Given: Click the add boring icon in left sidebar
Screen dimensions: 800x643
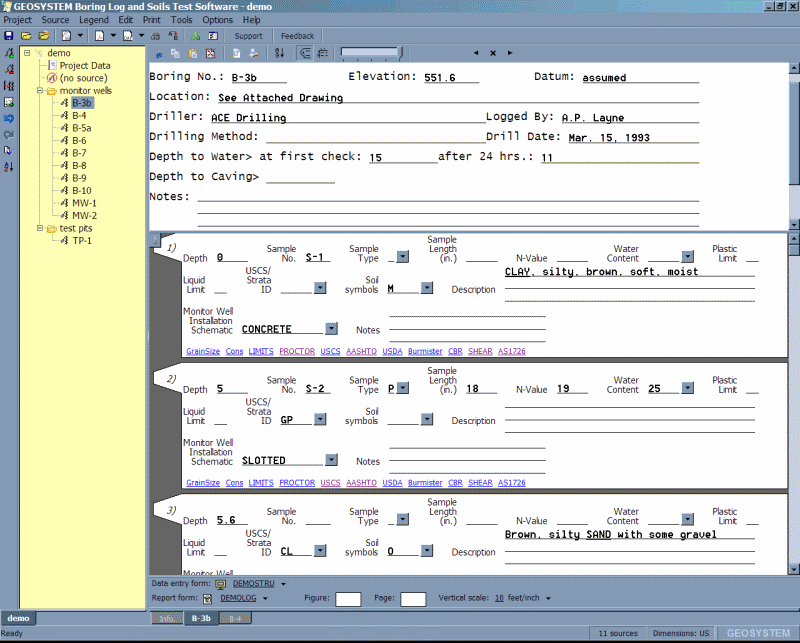Looking at the screenshot, I should [9, 53].
